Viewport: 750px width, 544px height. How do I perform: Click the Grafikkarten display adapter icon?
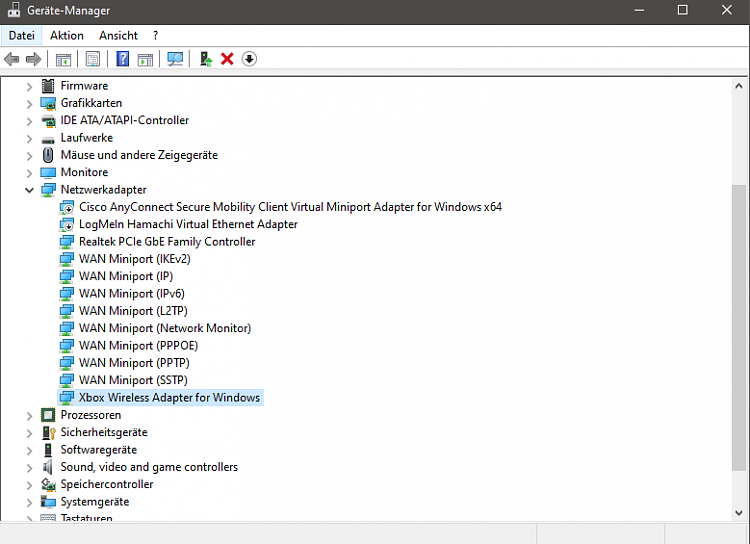coord(48,103)
